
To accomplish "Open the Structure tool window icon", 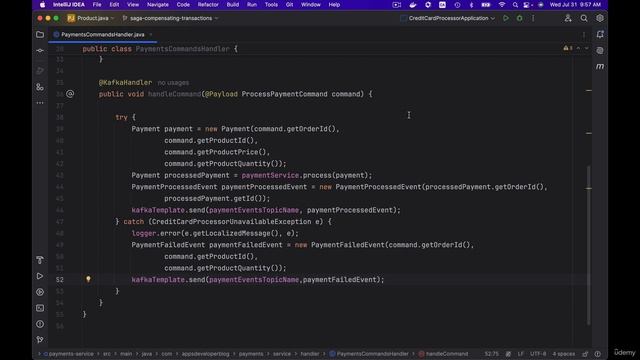I will click(x=40, y=87).
